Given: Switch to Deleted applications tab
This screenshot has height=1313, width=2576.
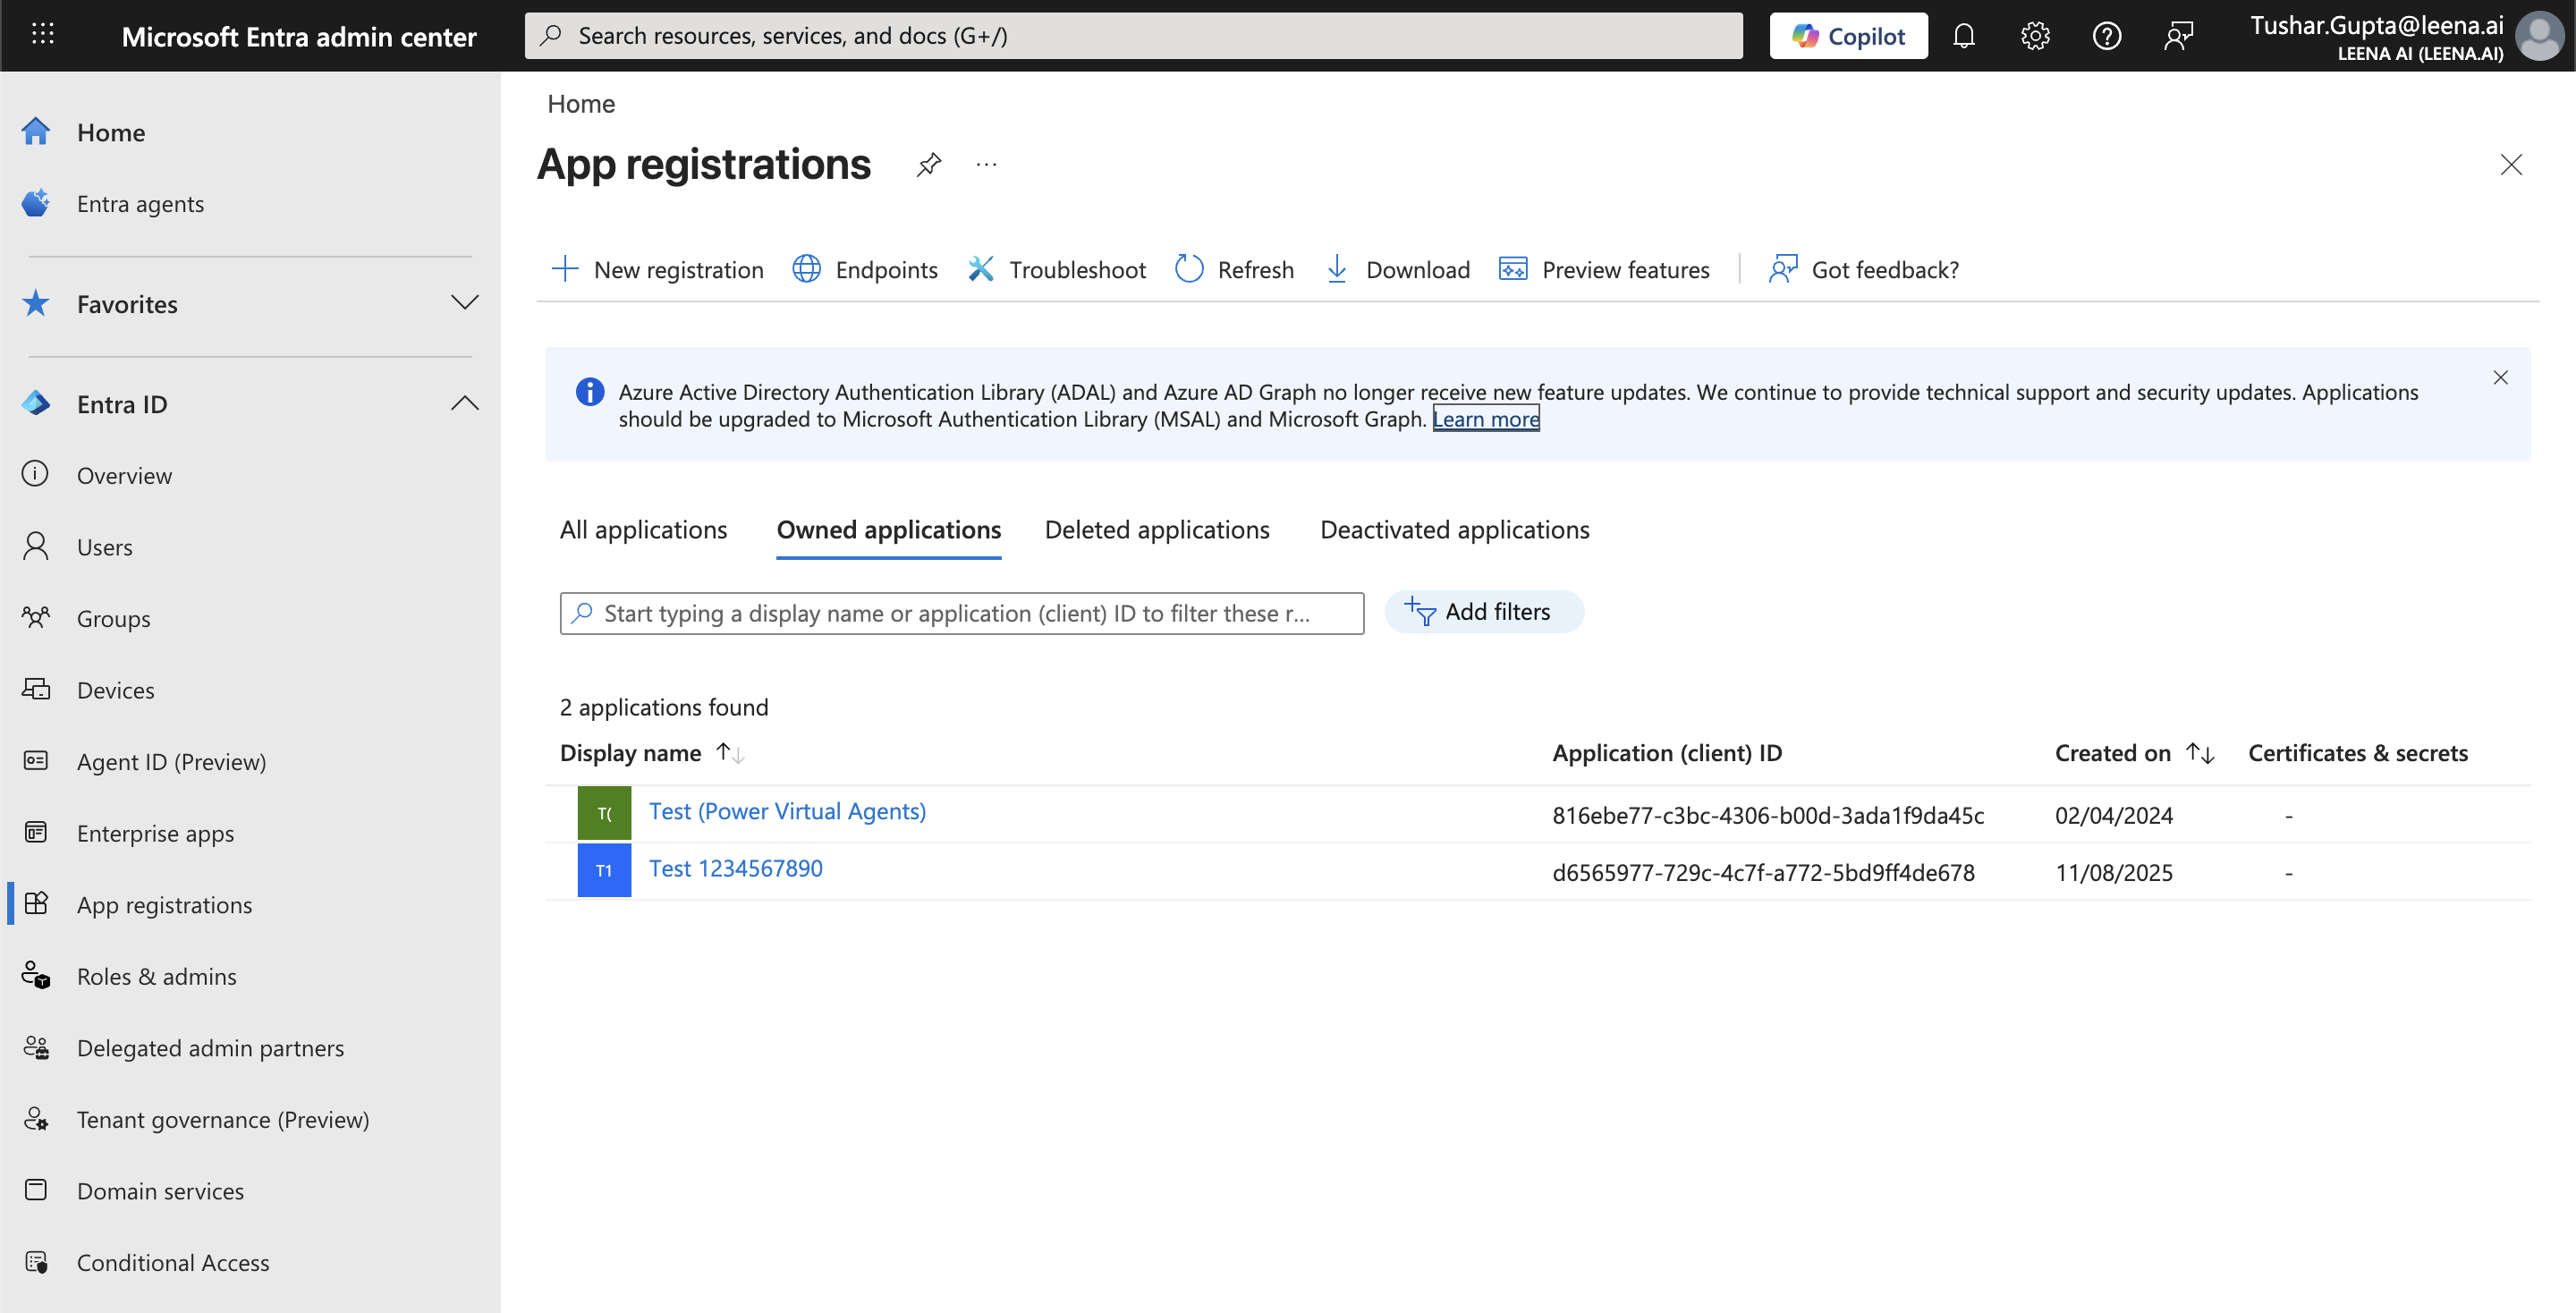Looking at the screenshot, I should click(1156, 529).
